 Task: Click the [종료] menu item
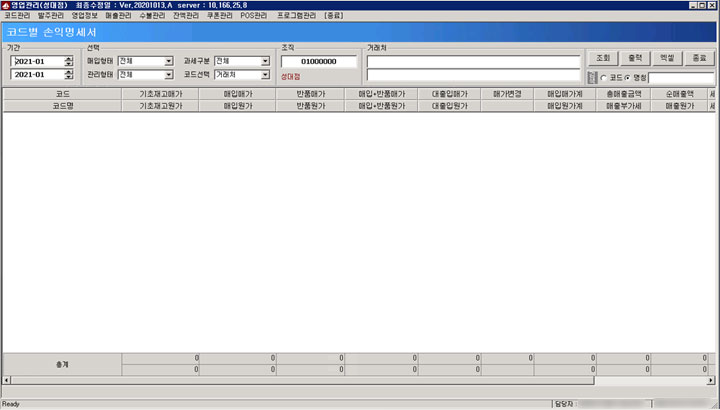click(333, 16)
